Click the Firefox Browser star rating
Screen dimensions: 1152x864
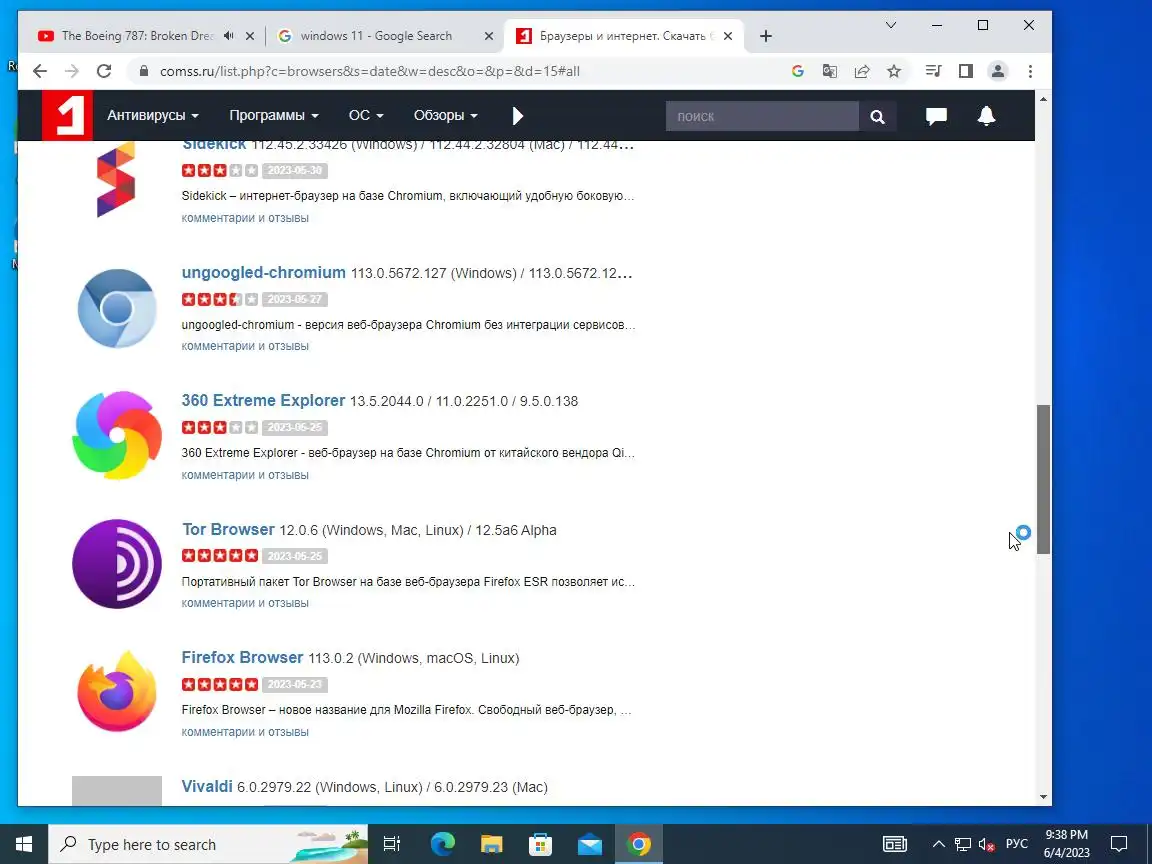coord(220,684)
